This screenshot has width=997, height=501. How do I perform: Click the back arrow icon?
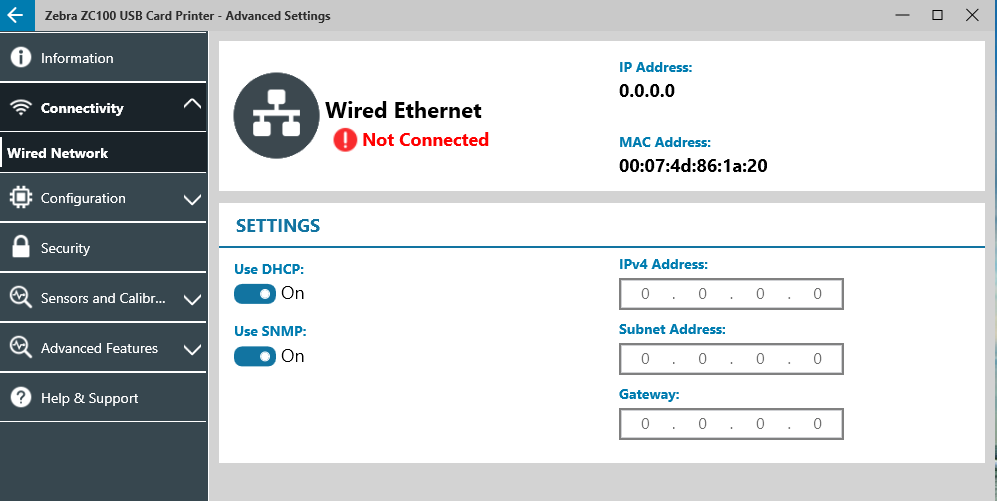click(x=16, y=15)
